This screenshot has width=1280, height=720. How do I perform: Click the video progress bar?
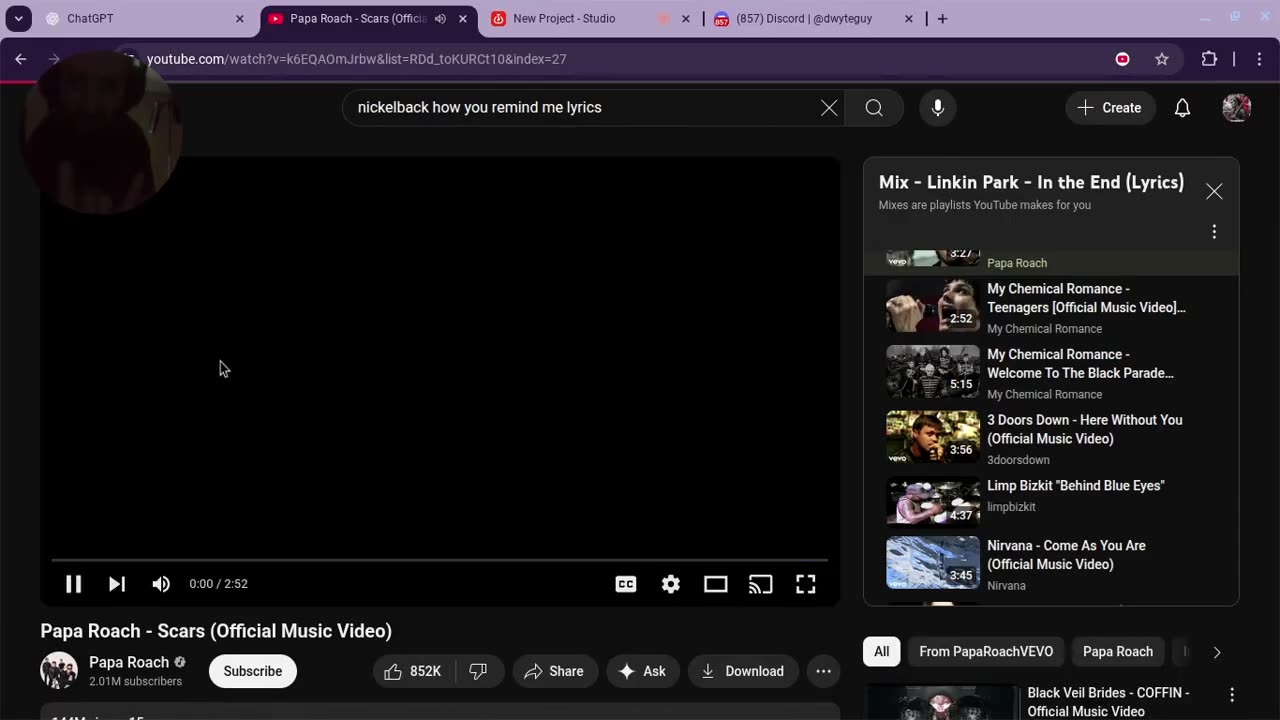440,560
